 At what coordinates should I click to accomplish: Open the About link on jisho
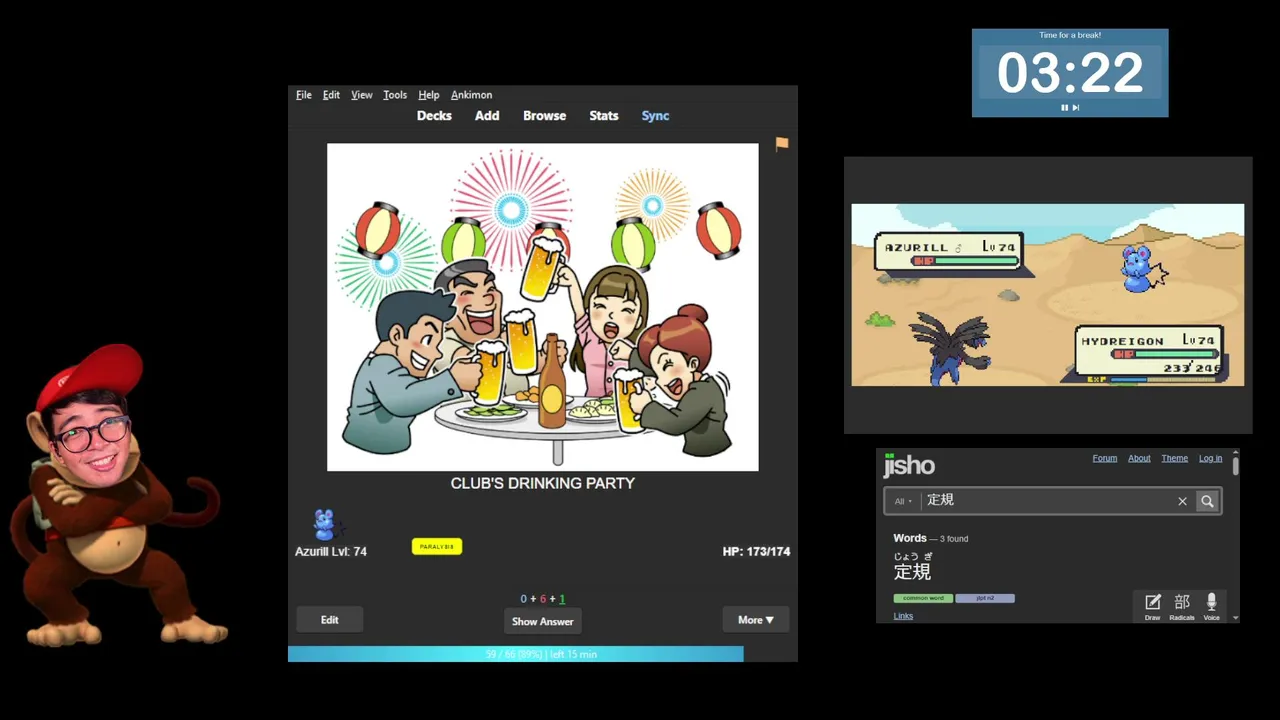[x=1139, y=458]
